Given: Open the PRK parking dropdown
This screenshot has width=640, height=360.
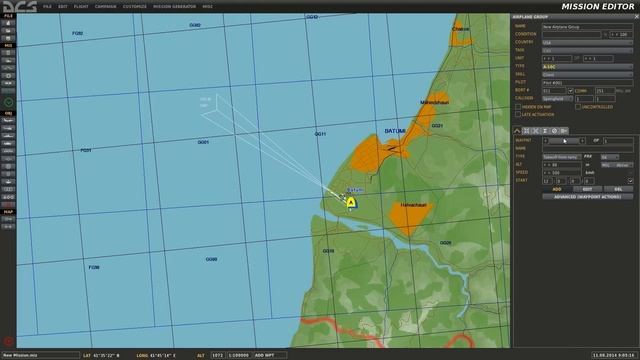Looking at the screenshot, I should [610, 157].
